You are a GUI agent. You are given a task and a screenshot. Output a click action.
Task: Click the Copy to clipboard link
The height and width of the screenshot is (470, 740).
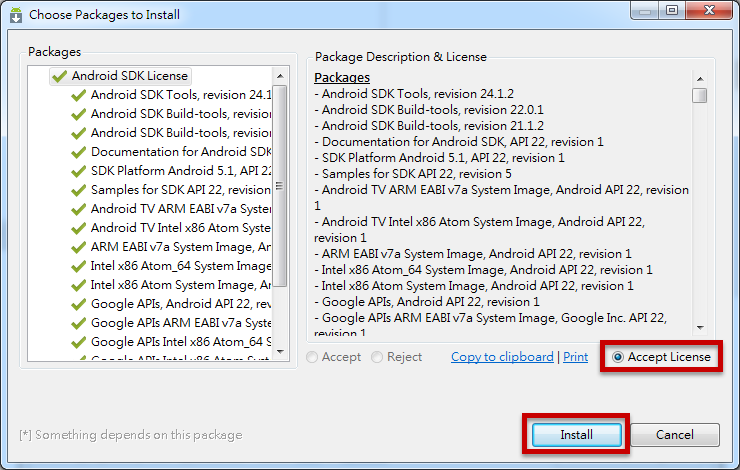[502, 357]
